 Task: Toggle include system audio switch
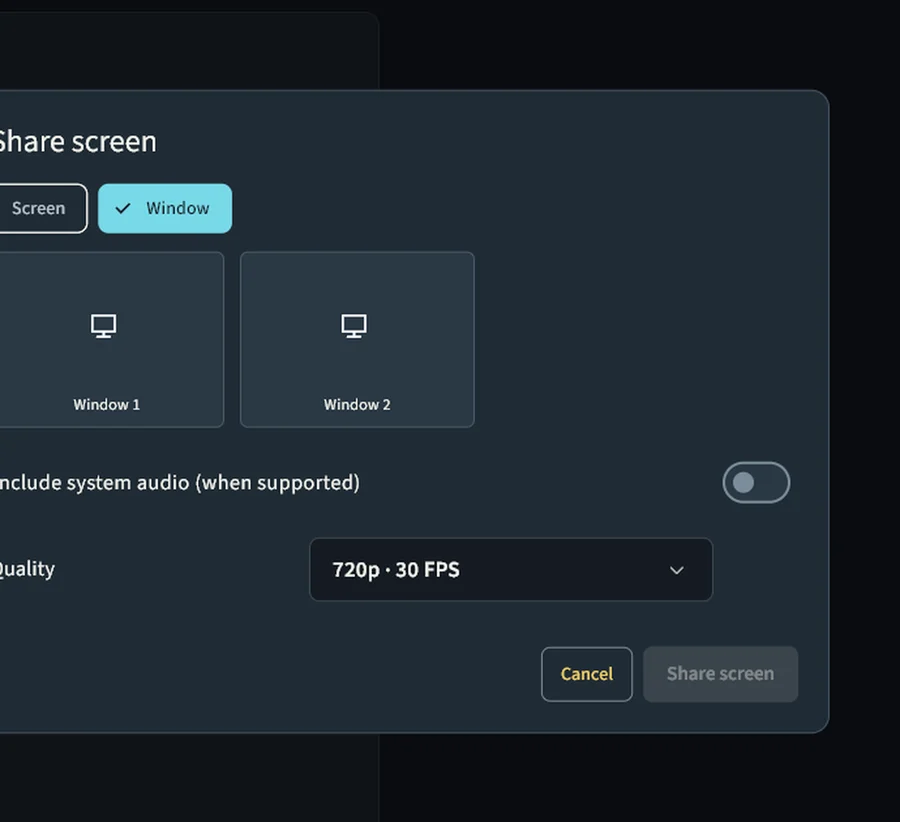click(756, 483)
